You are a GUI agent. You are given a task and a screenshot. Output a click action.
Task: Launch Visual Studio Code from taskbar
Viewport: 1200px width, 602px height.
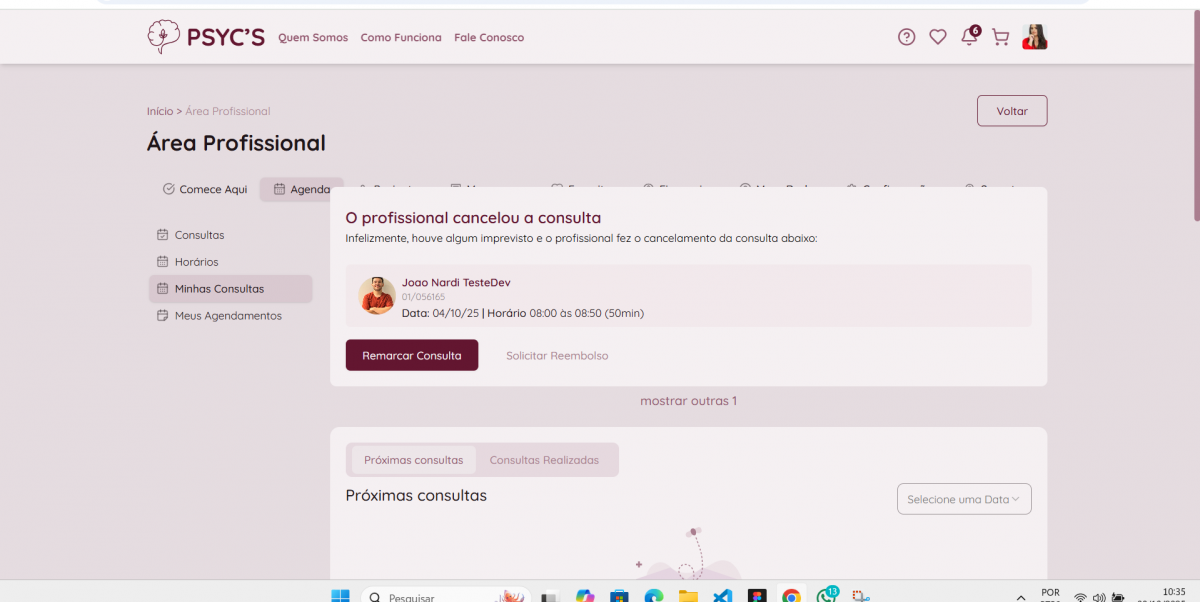(722, 596)
